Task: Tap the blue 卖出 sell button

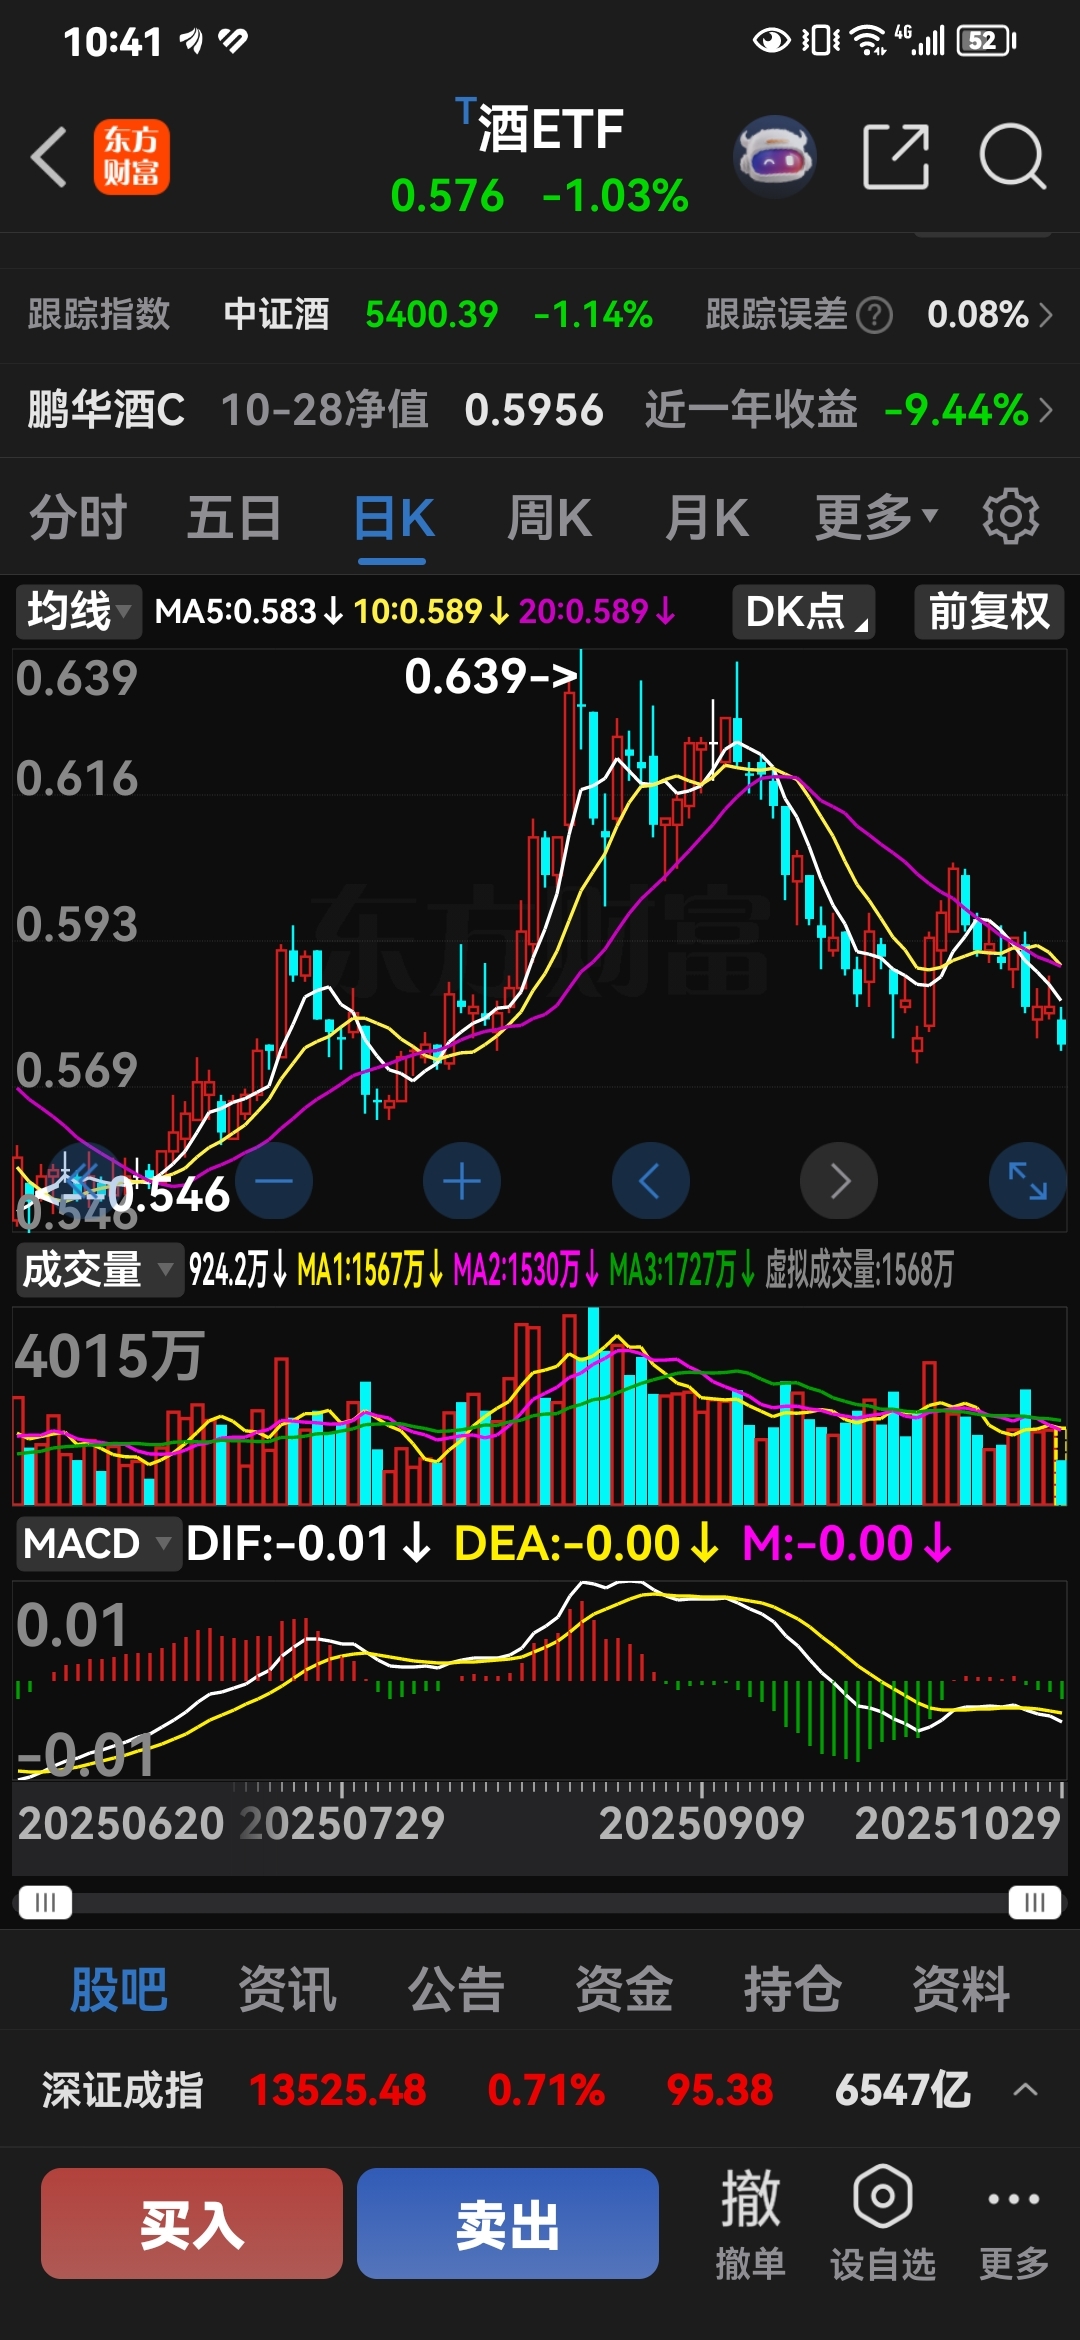Action: (508, 2223)
